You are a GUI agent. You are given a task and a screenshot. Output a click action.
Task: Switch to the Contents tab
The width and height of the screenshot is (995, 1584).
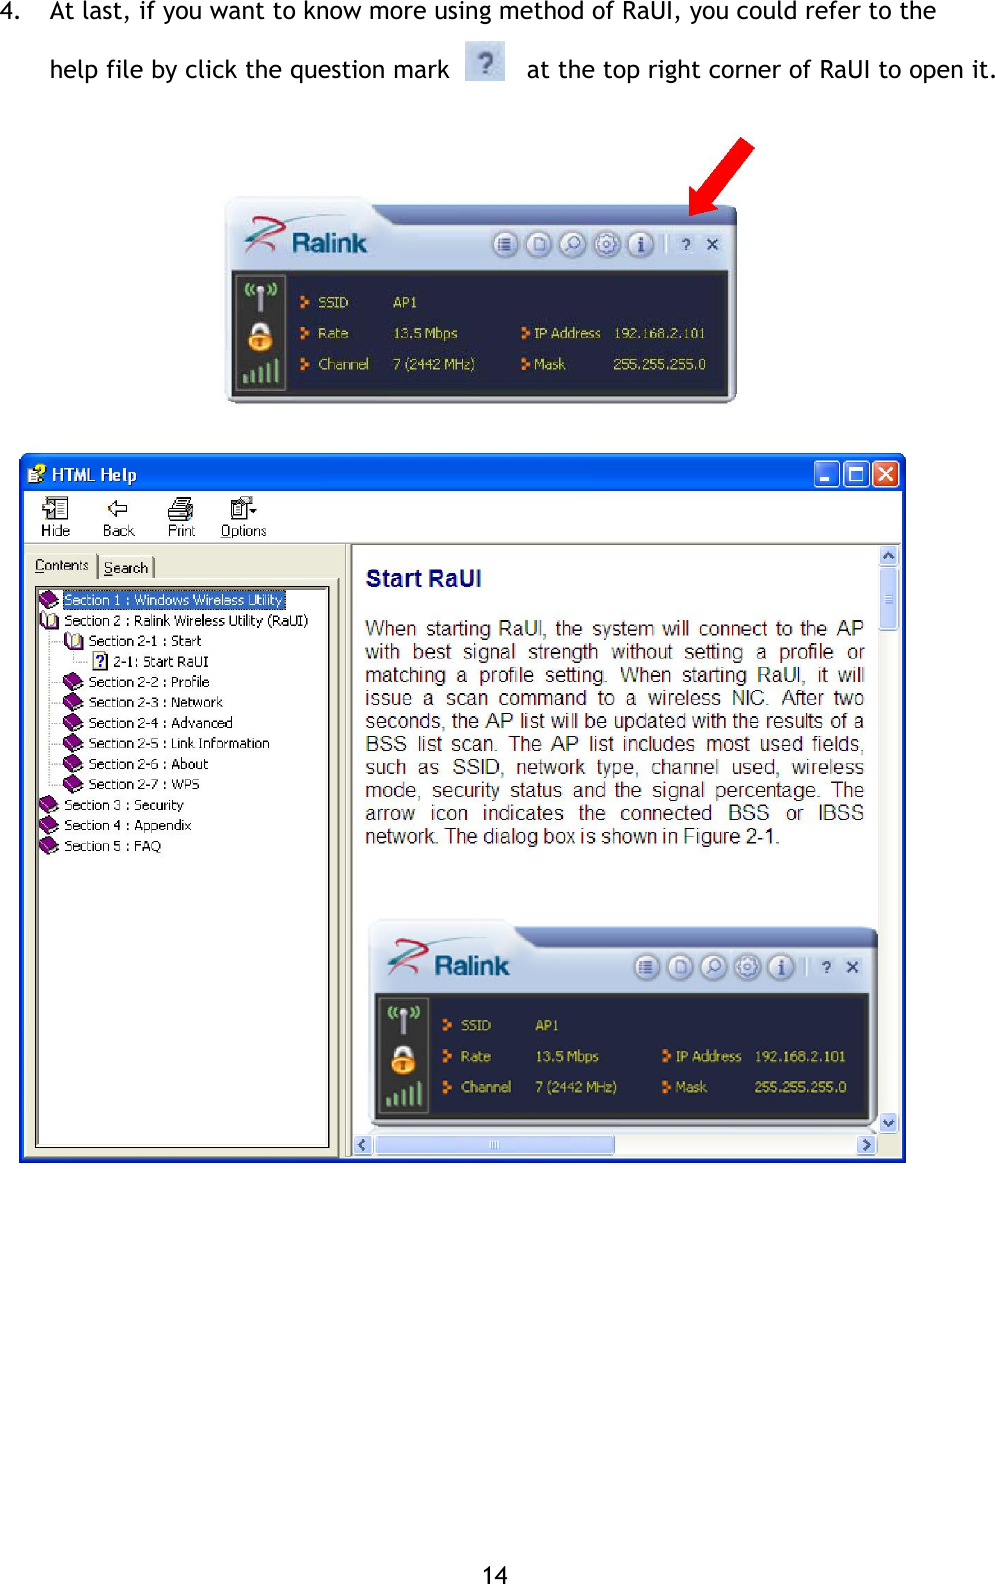click(x=62, y=566)
